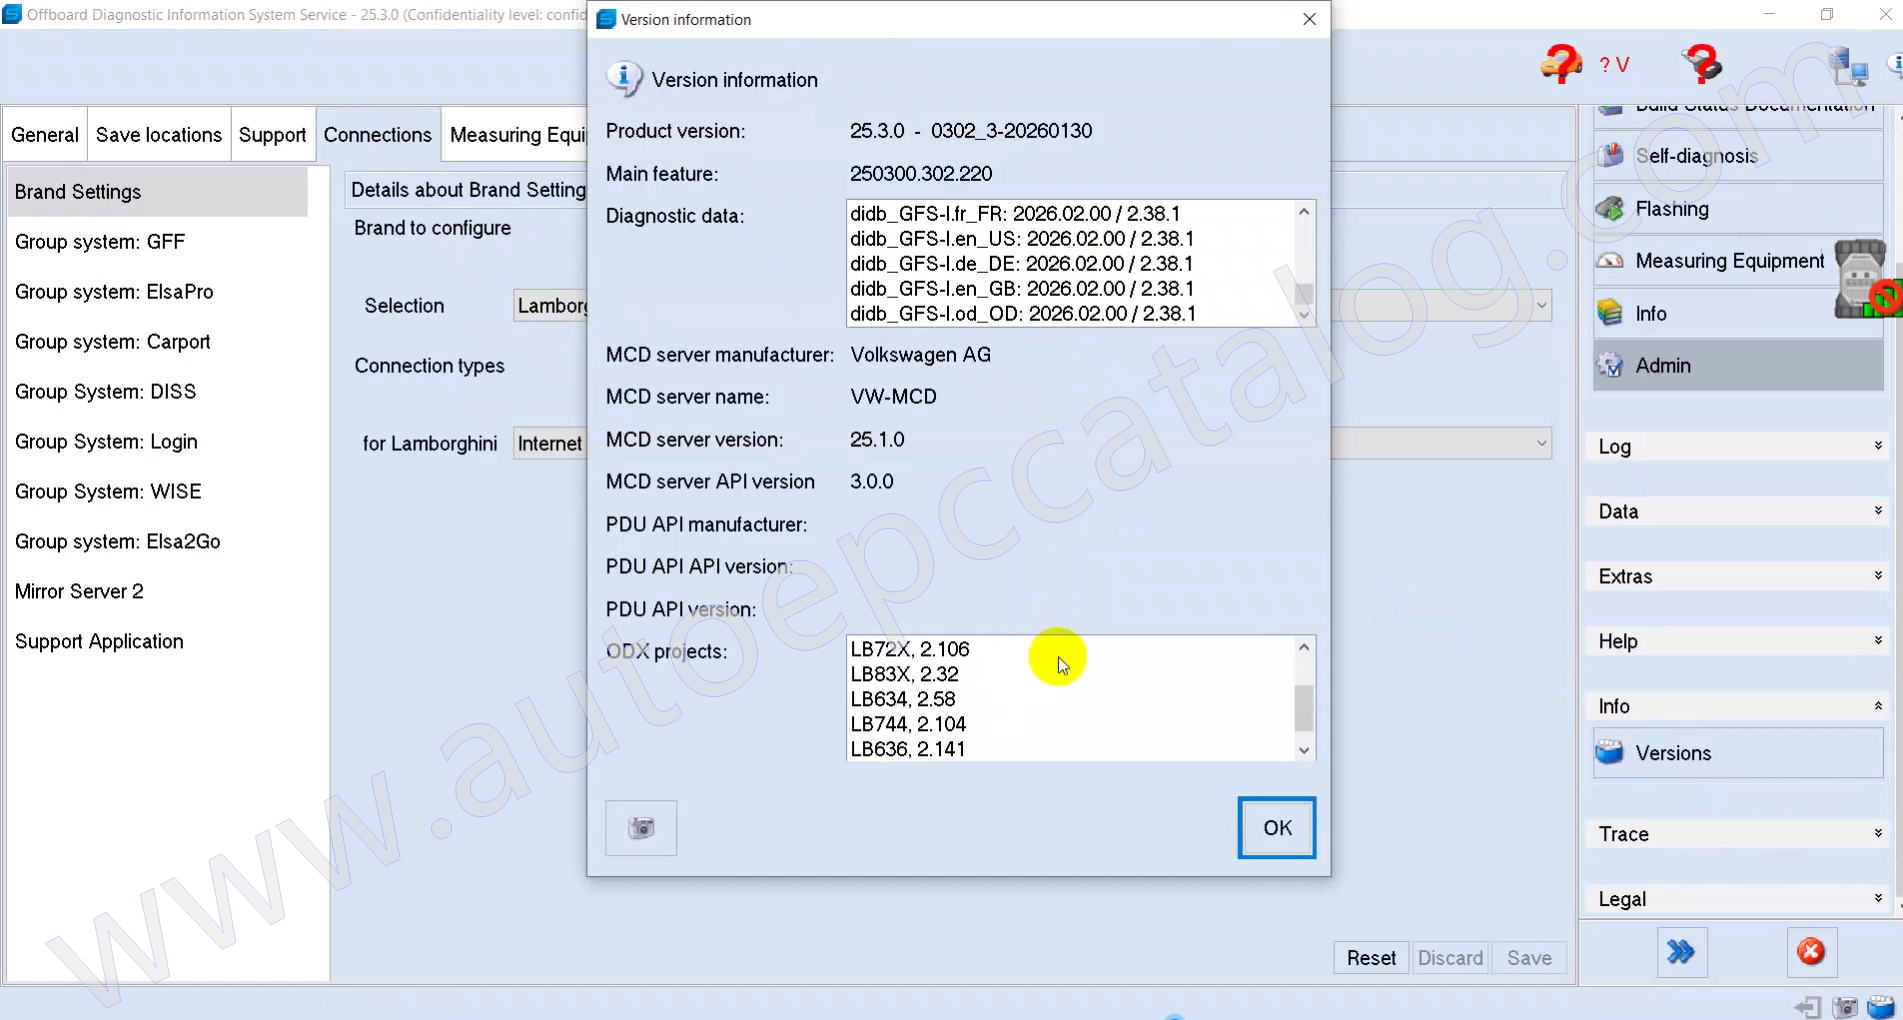
Task: Expand the Log section
Action: [1737, 447]
